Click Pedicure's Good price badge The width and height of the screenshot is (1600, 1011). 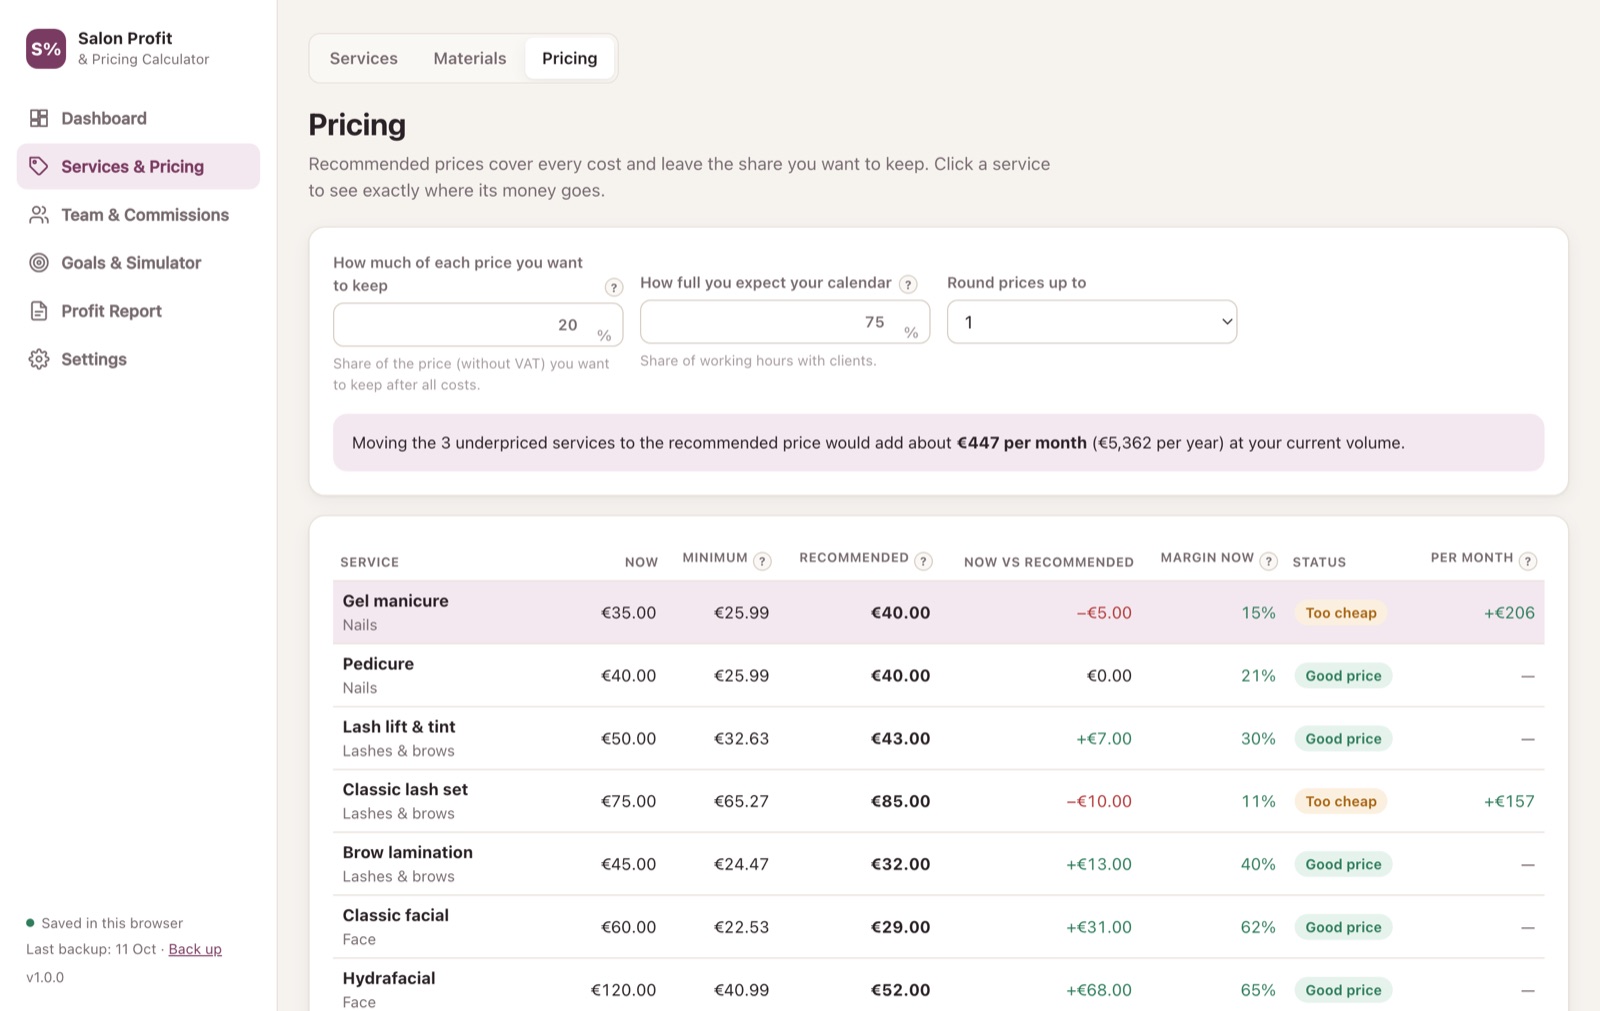[1343, 676]
